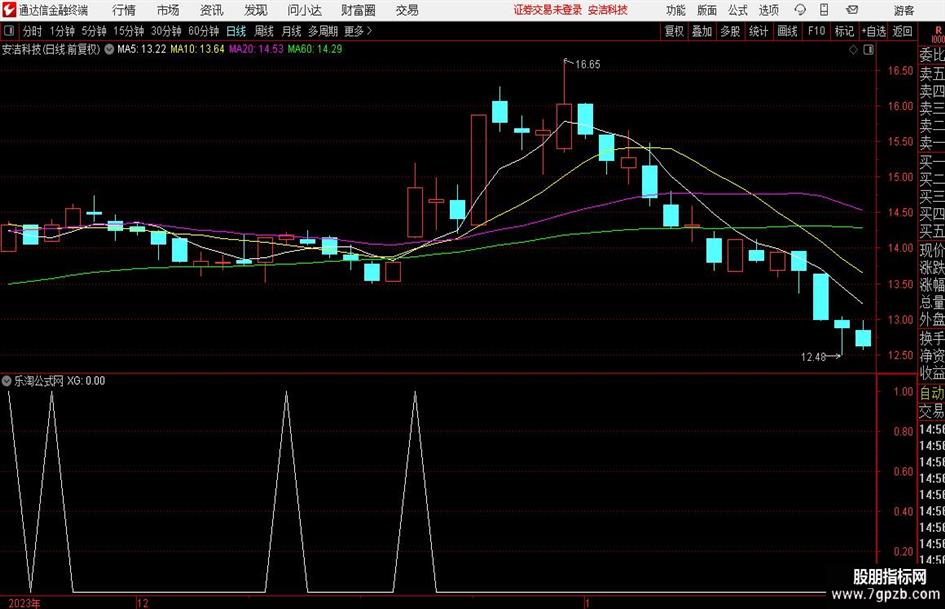The height and width of the screenshot is (609, 945).
Task: Click the MA10: 13.64 label
Action: [x=197, y=49]
